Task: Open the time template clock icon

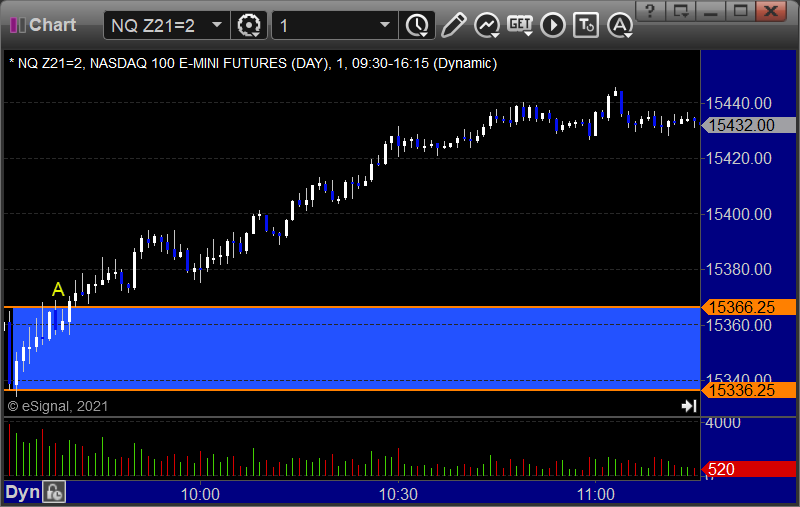Action: pos(417,25)
